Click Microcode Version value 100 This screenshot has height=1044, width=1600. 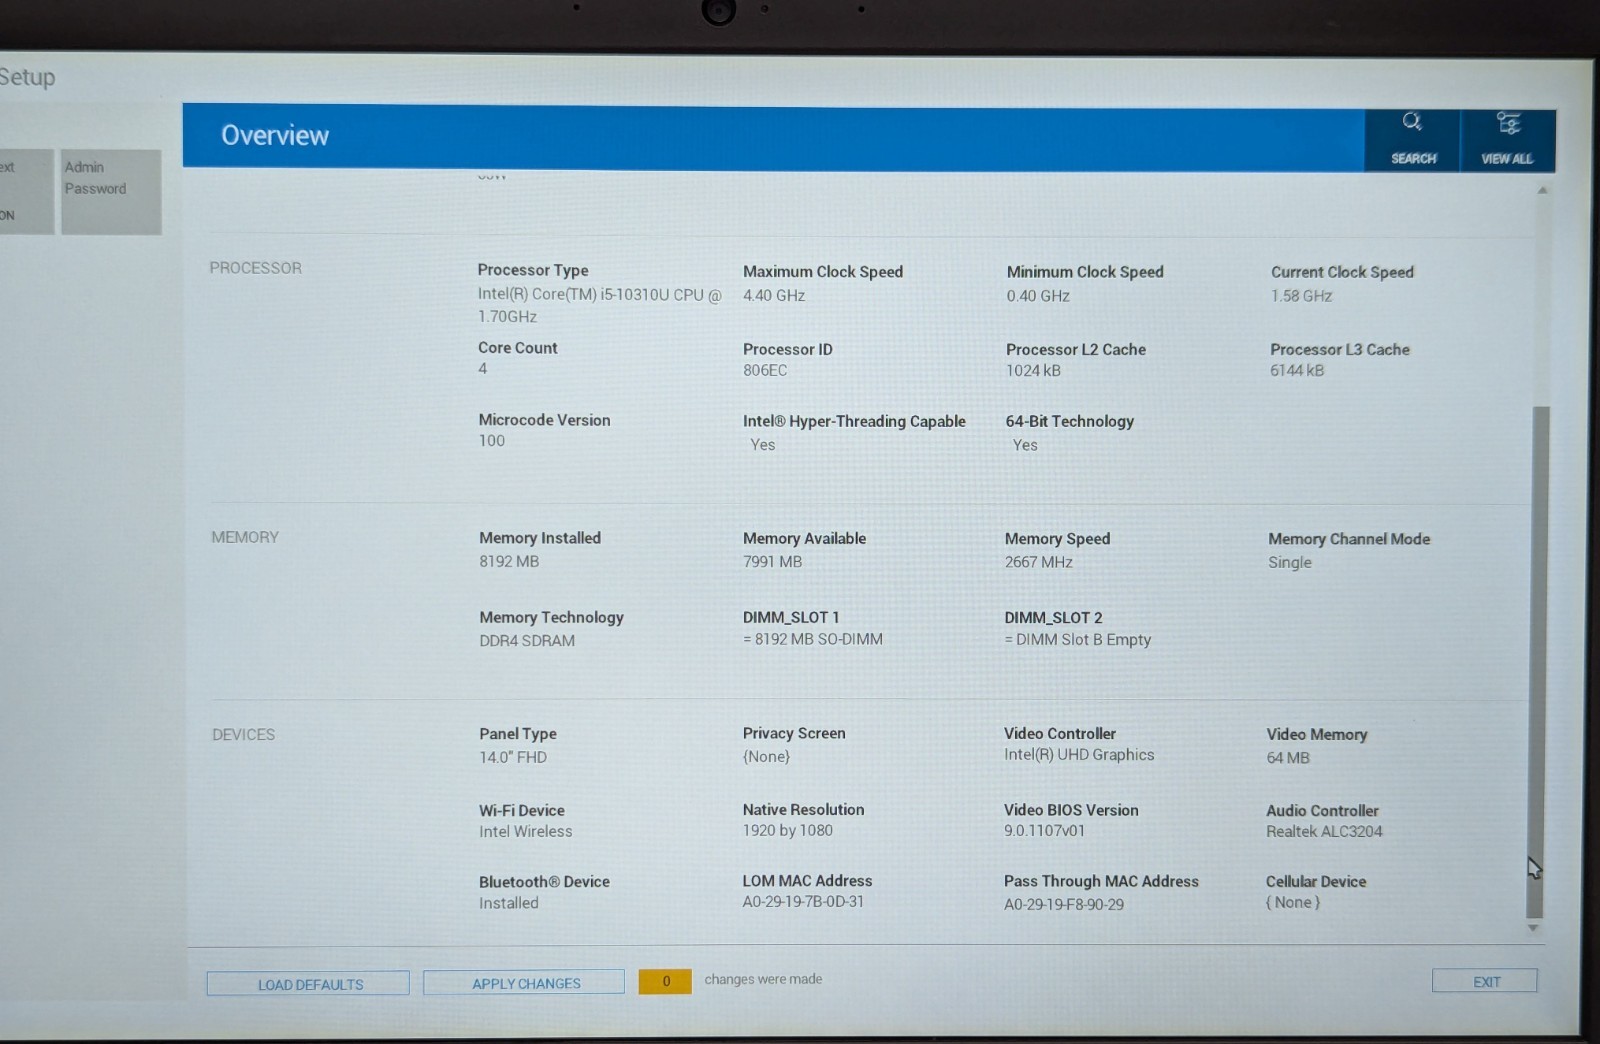coord(491,441)
